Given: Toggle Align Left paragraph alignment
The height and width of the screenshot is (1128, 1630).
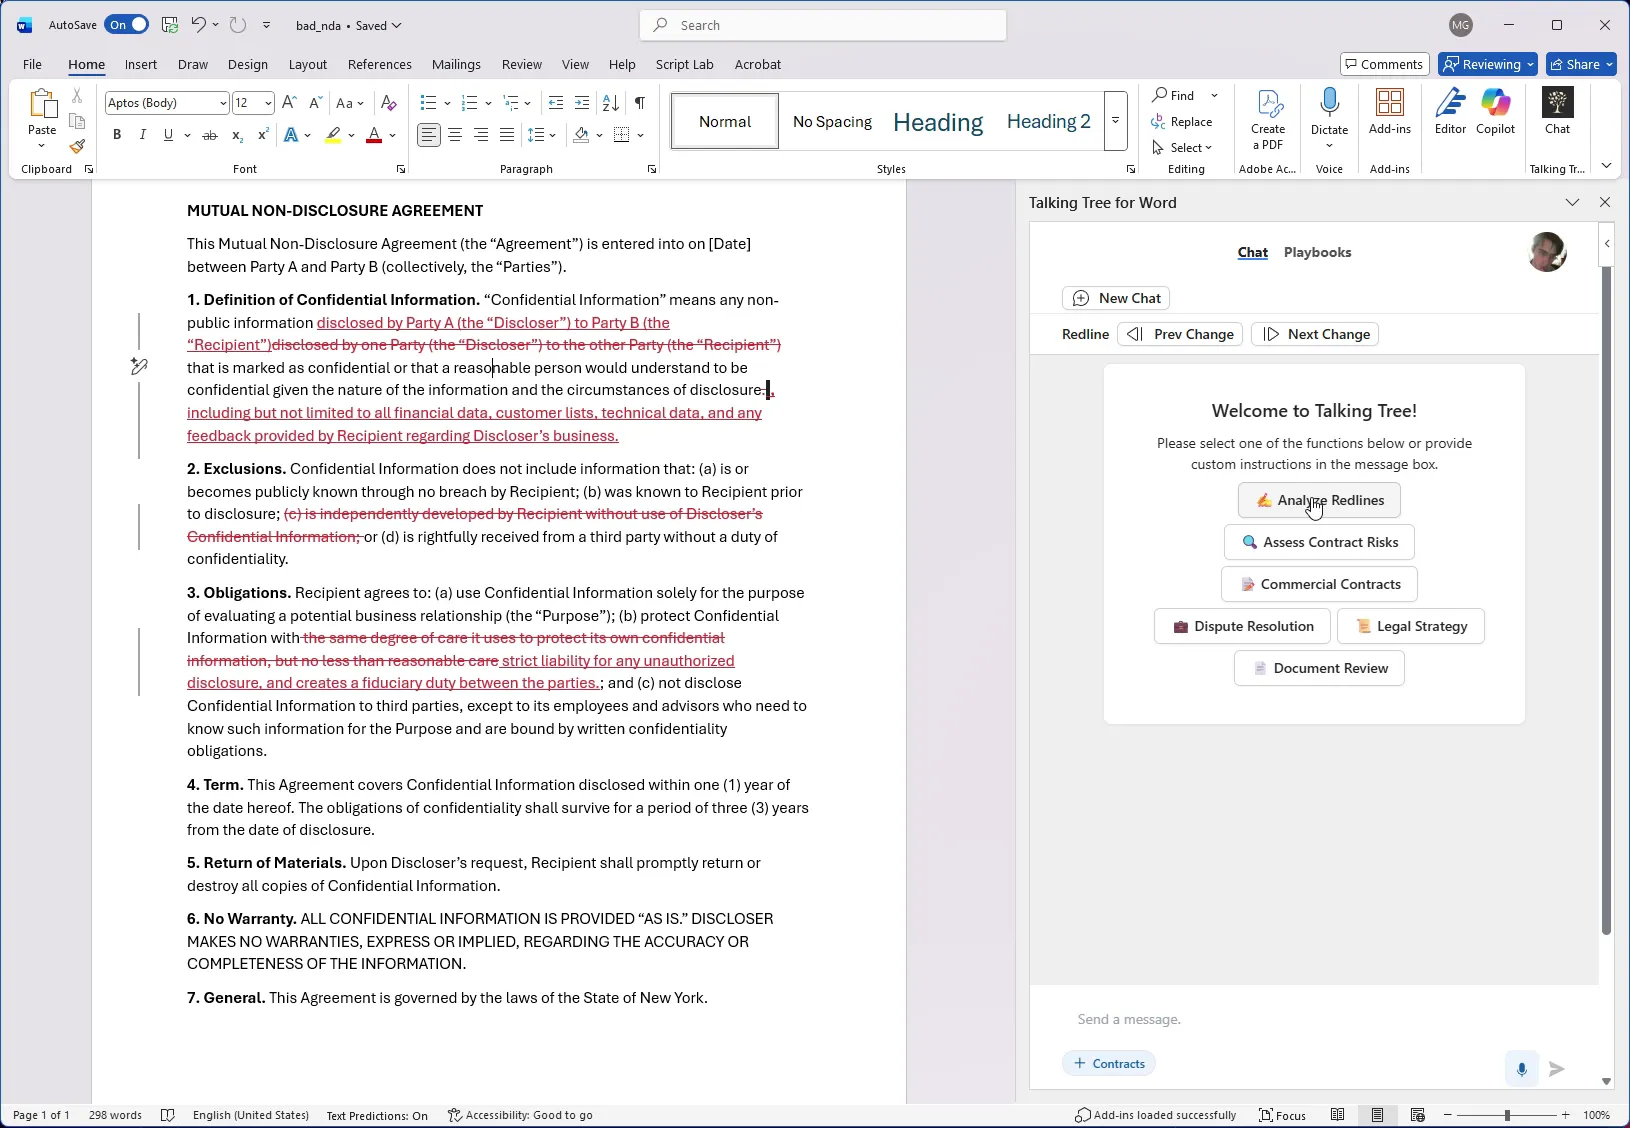Looking at the screenshot, I should pos(429,135).
